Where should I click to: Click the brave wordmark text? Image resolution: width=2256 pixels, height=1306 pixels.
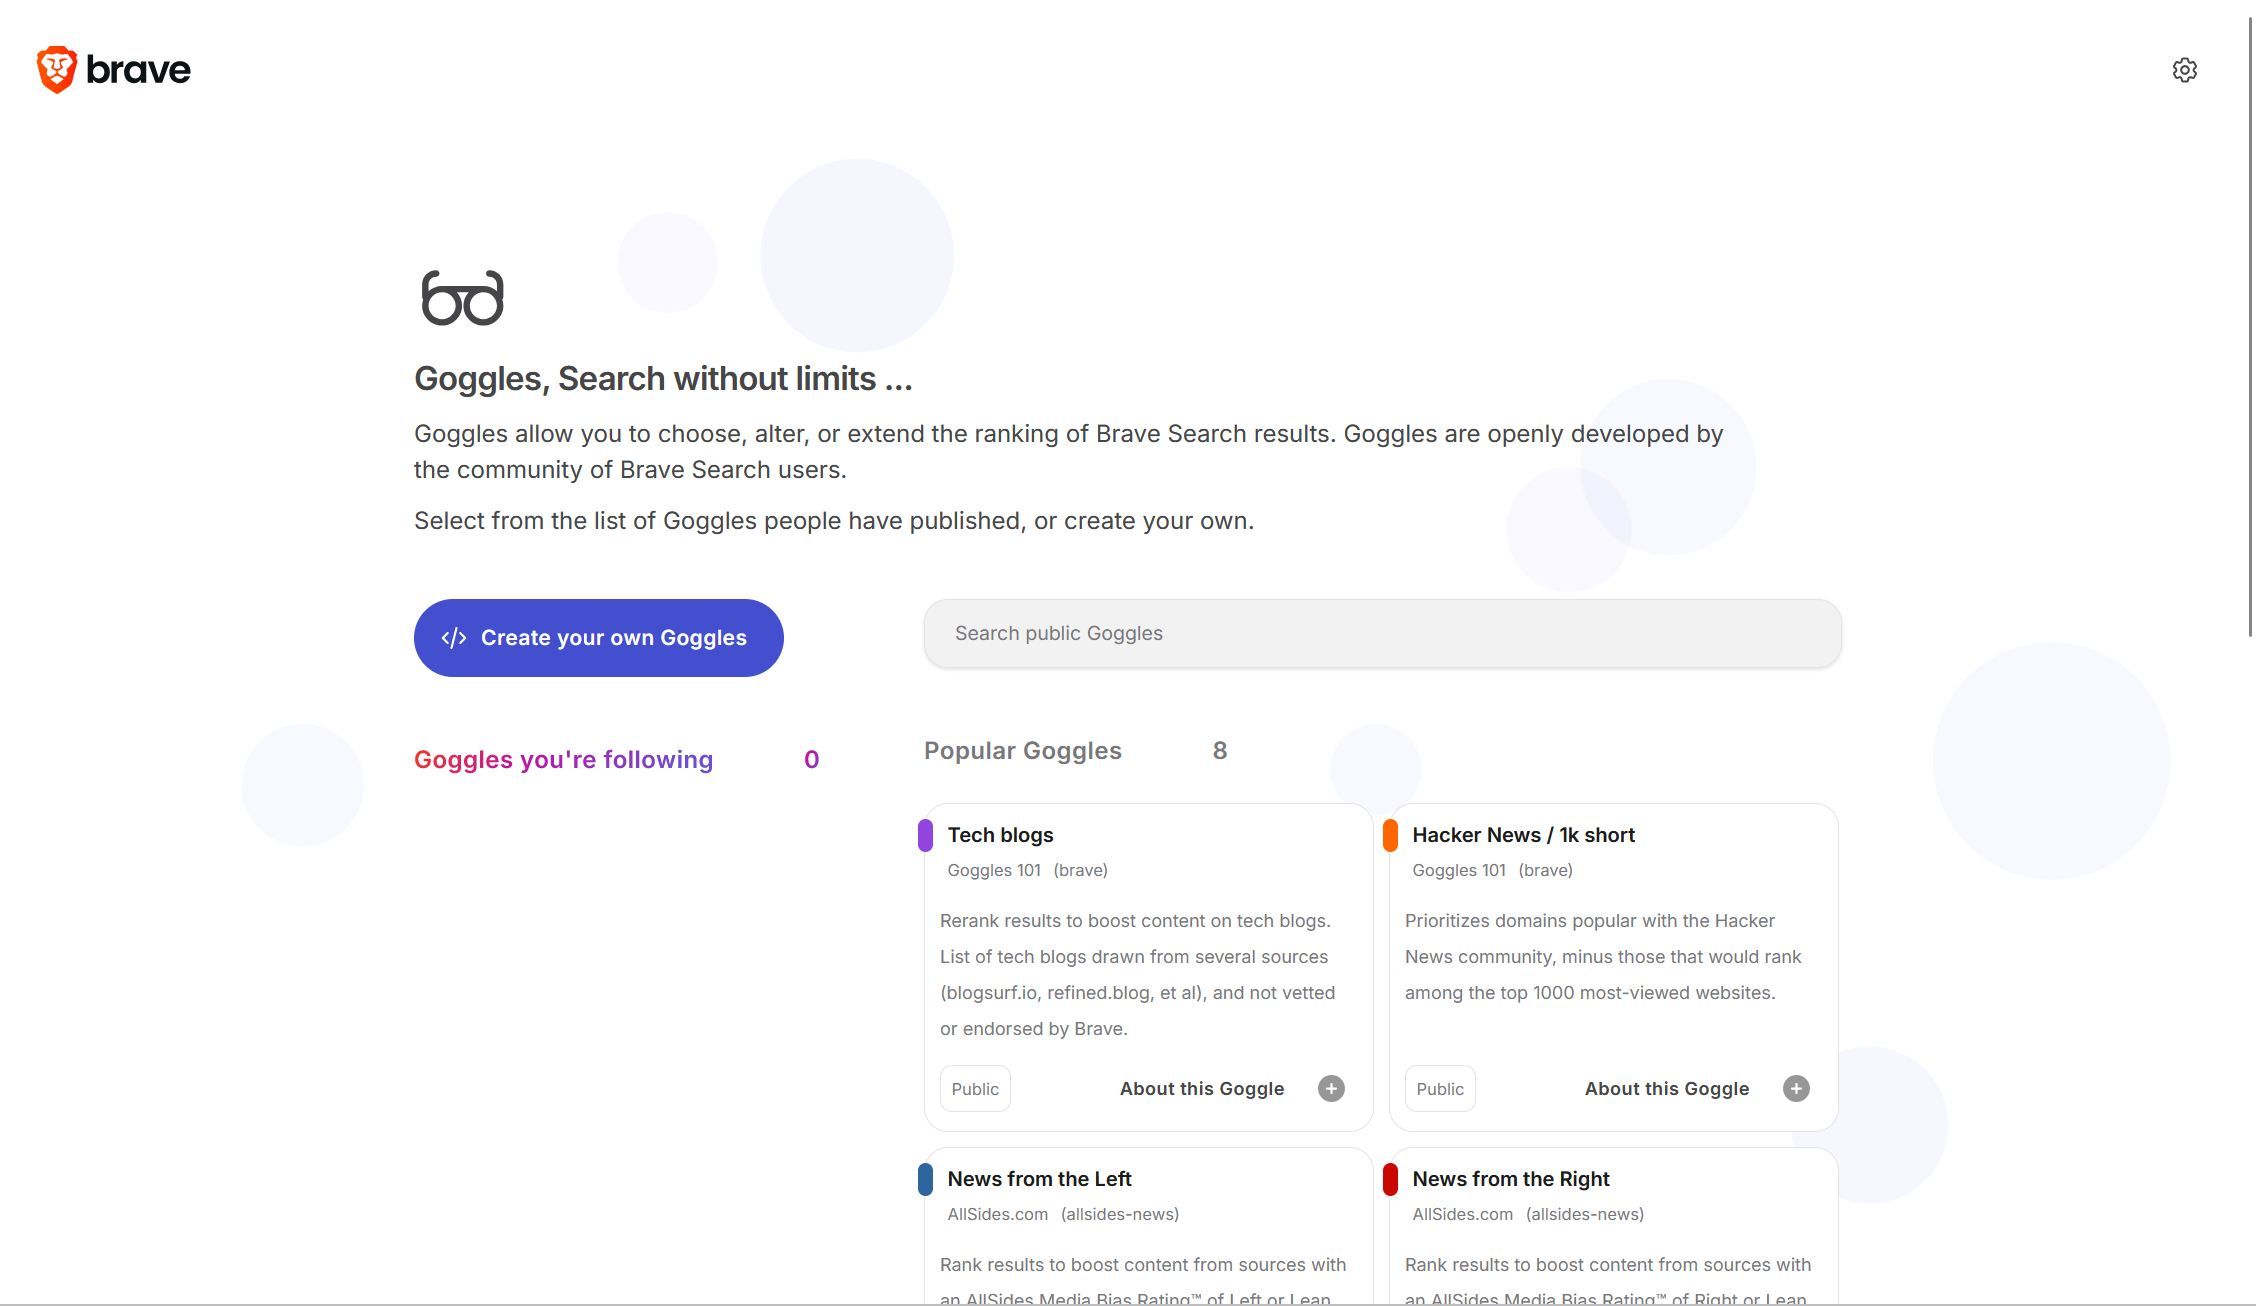[138, 69]
